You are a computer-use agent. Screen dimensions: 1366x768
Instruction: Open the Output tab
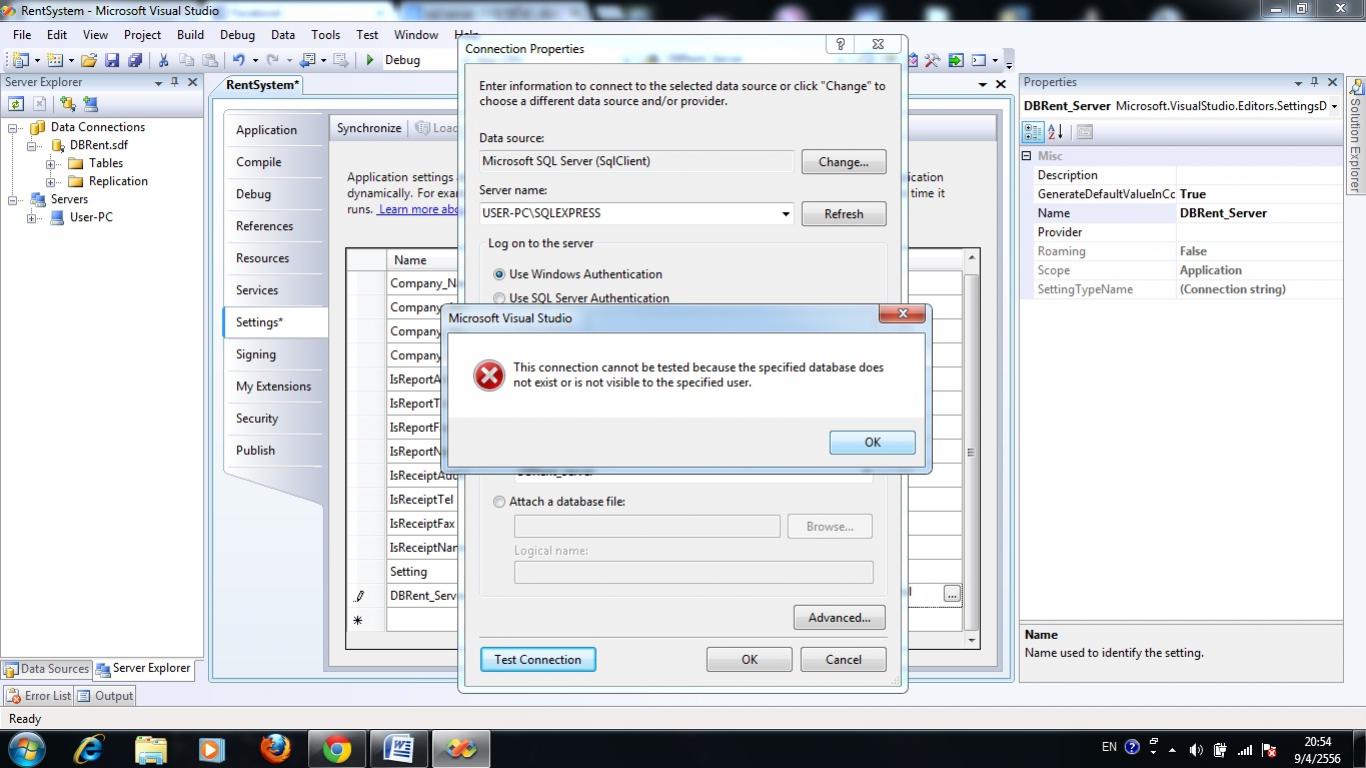(105, 696)
